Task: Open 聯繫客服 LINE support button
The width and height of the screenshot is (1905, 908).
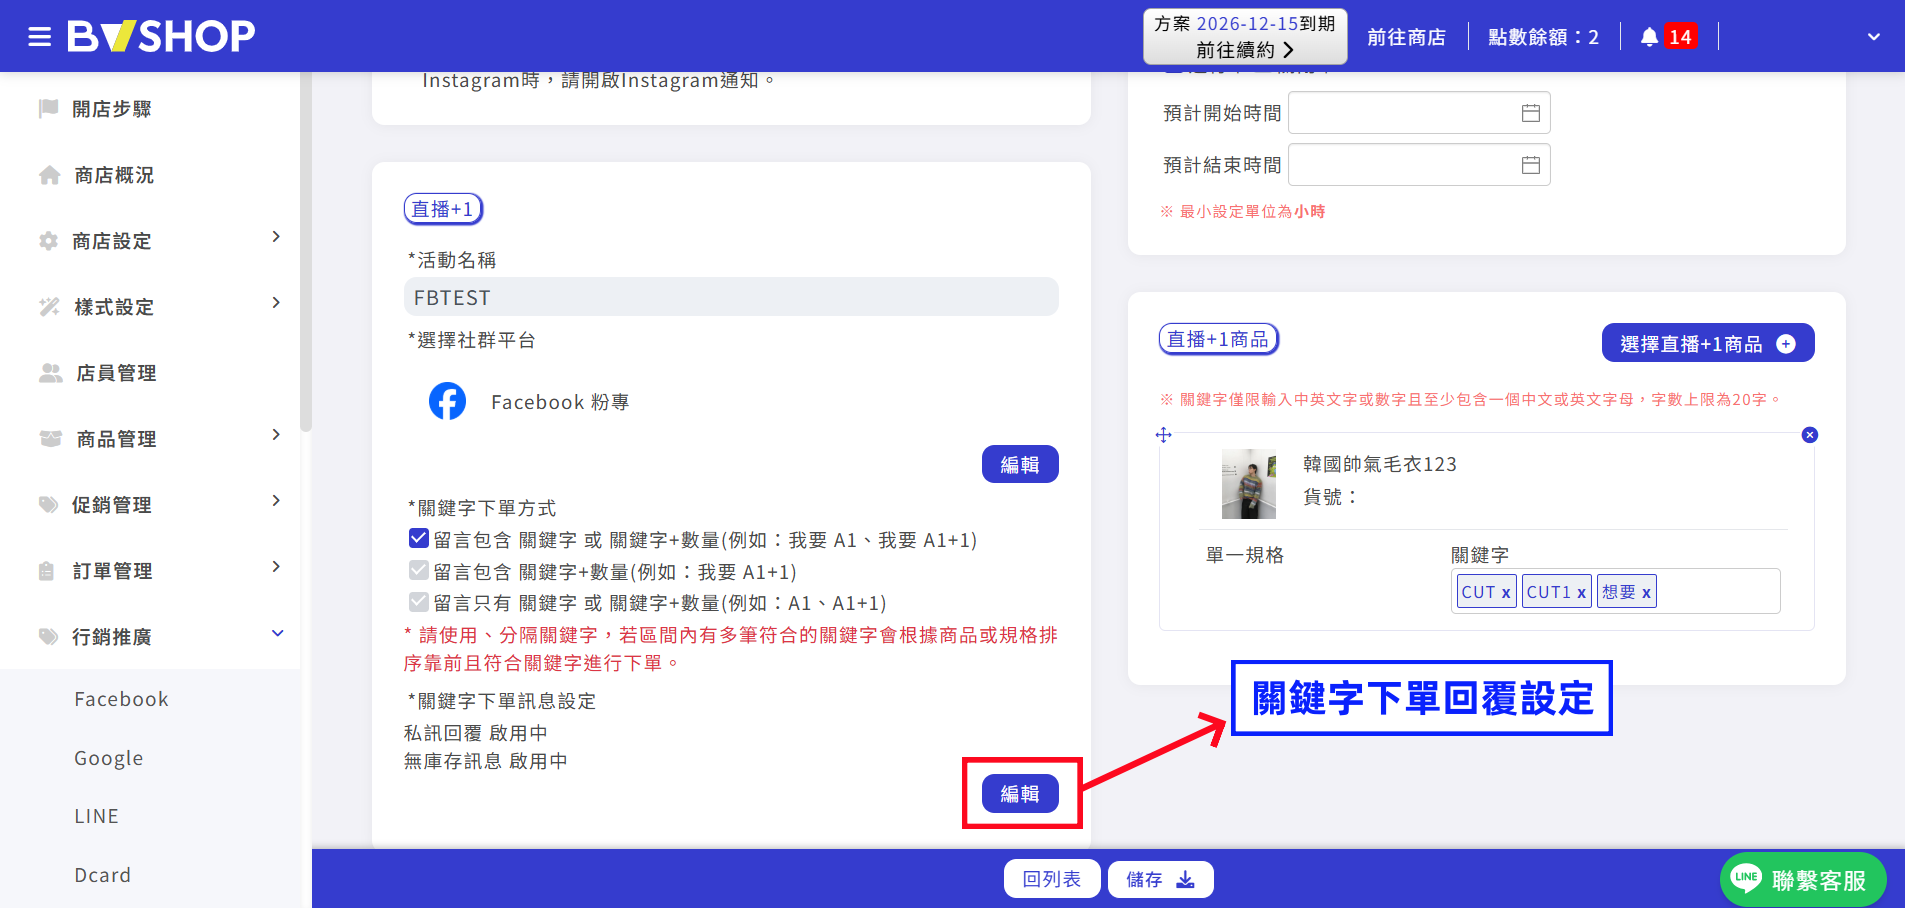Action: pyautogui.click(x=1802, y=879)
